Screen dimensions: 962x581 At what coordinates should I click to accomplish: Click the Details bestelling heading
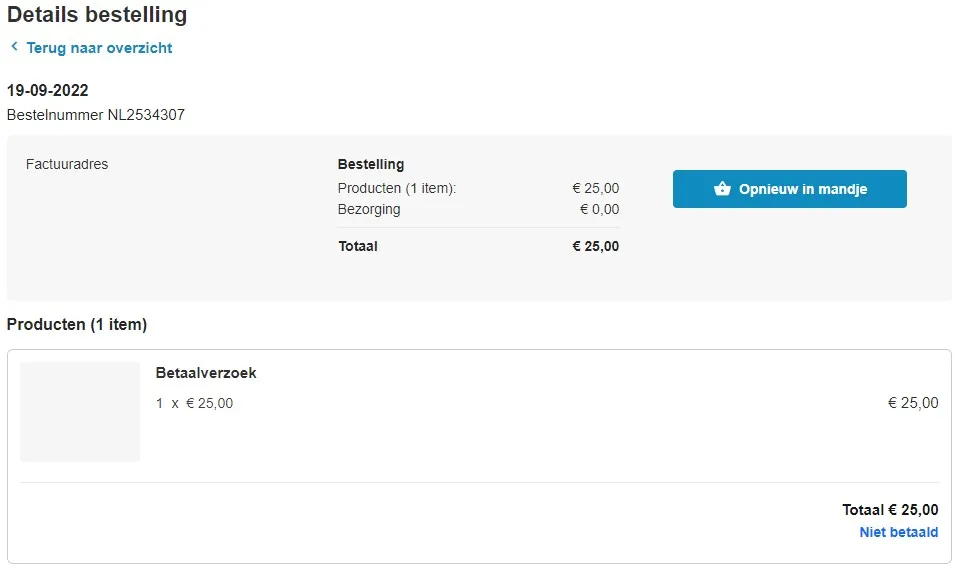pos(97,15)
